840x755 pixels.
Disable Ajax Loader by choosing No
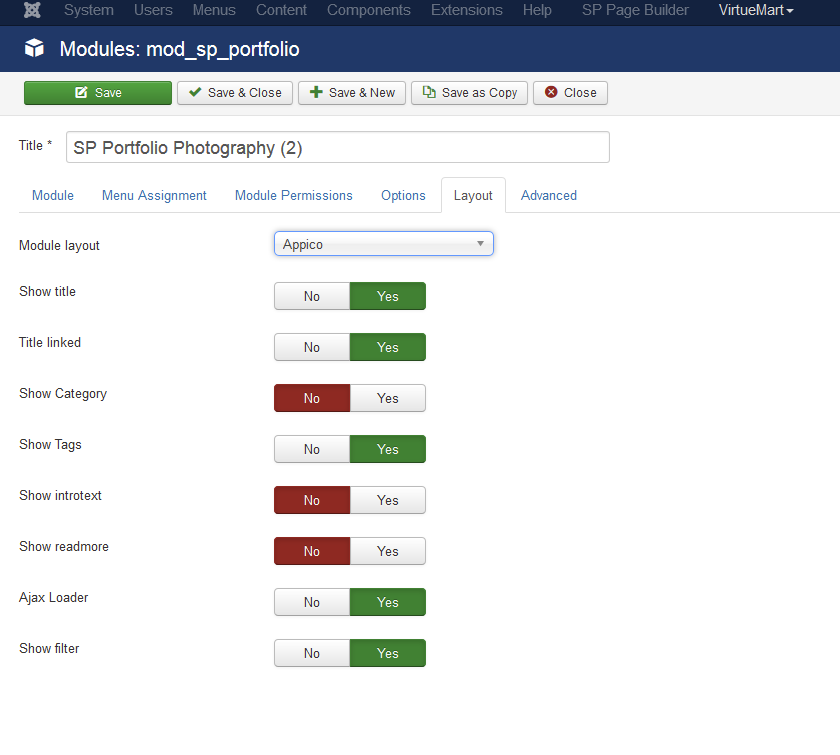[x=312, y=602]
